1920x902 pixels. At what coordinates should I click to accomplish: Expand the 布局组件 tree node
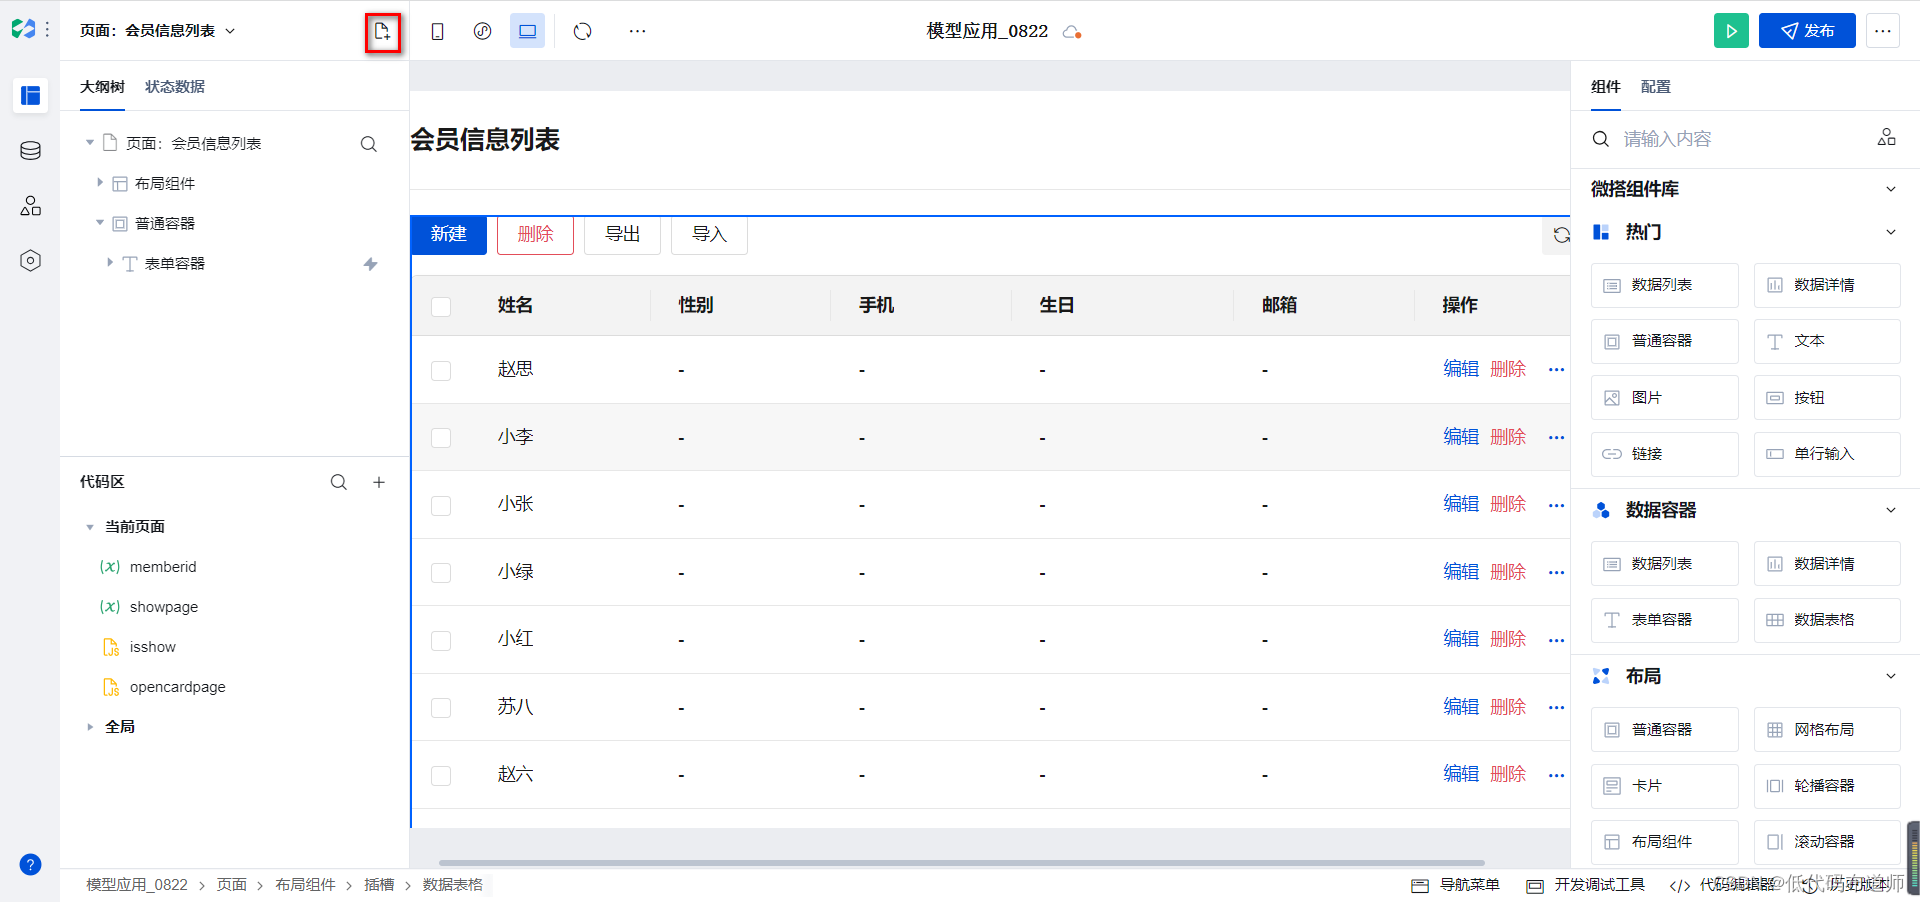tap(100, 183)
